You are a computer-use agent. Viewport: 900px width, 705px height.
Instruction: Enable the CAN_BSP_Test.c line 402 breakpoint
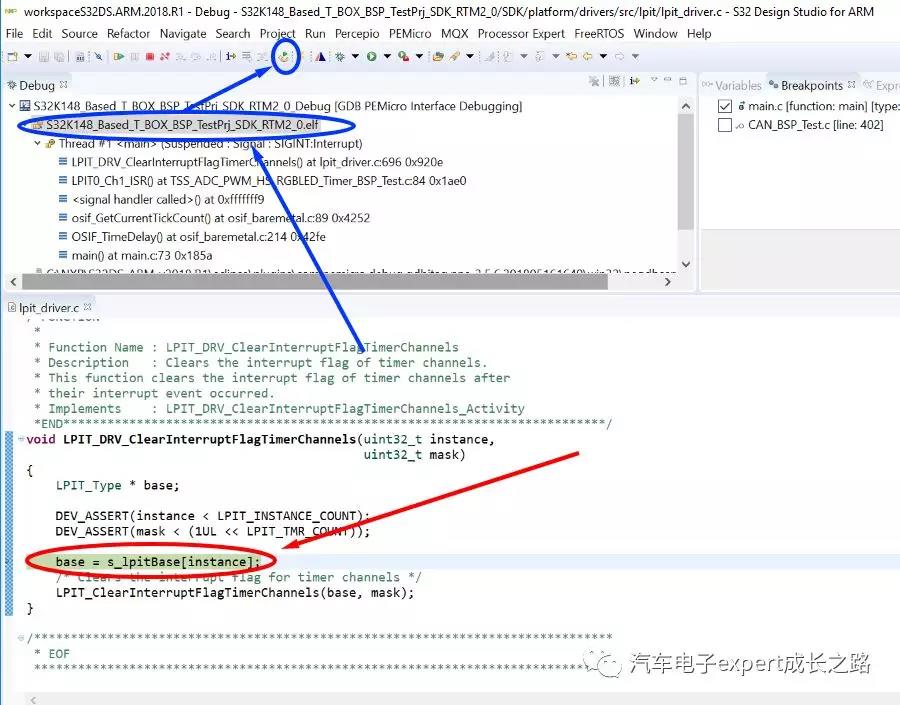(x=725, y=125)
